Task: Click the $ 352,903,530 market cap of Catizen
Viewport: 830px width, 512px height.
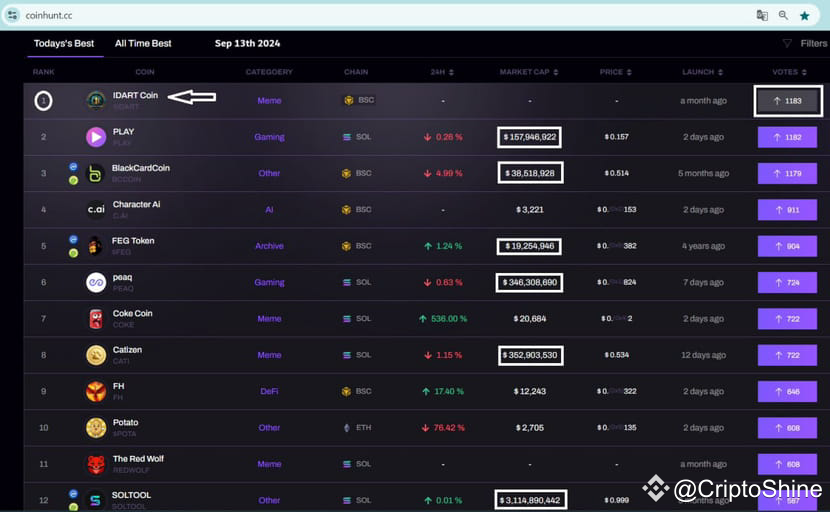Action: (x=530, y=355)
